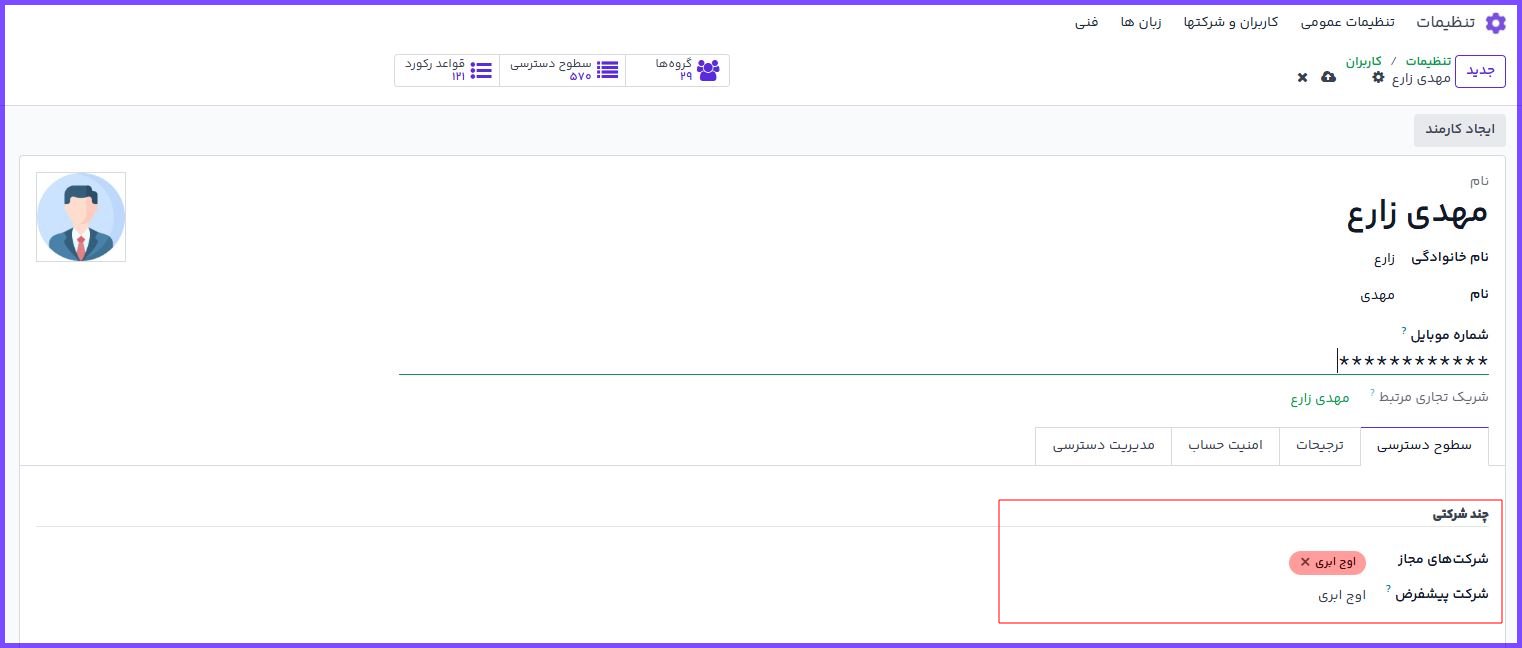Click the user avatar image
The image size is (1522, 648).
[81, 217]
